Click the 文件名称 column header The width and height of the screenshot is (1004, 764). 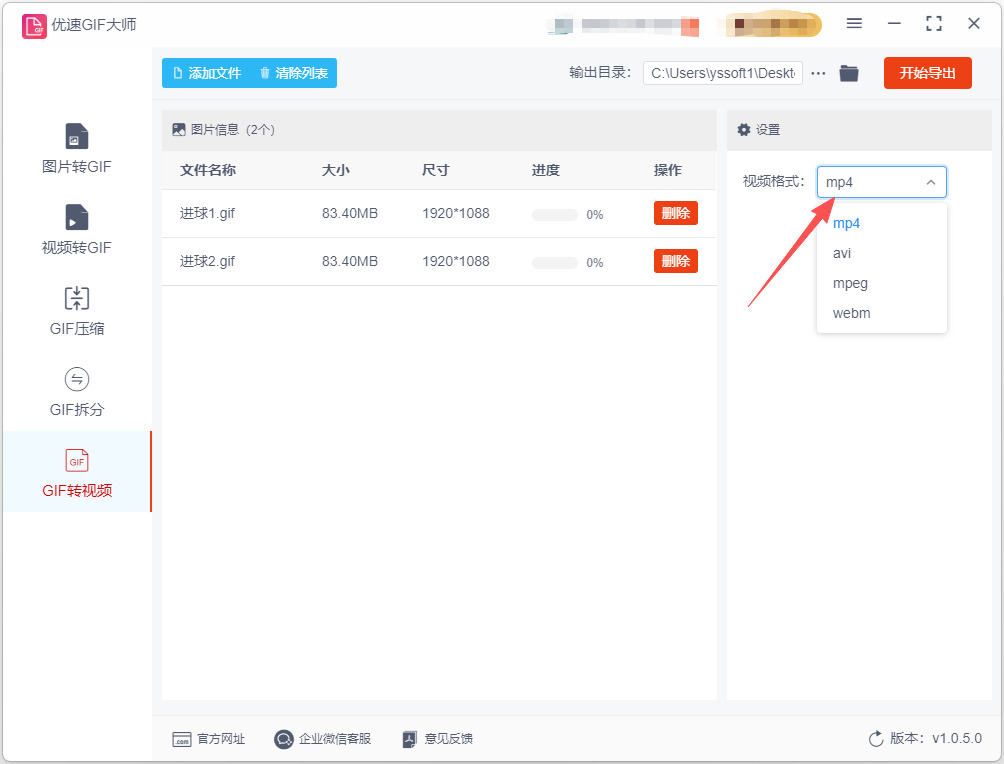pos(207,170)
